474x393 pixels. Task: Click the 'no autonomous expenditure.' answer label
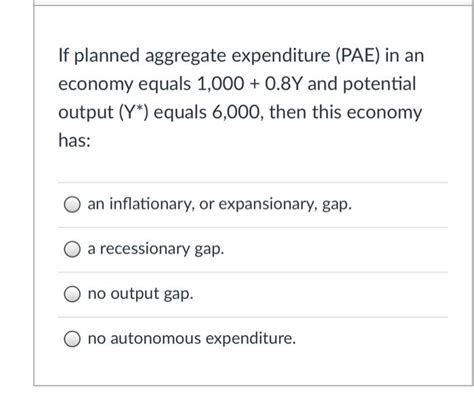192,338
